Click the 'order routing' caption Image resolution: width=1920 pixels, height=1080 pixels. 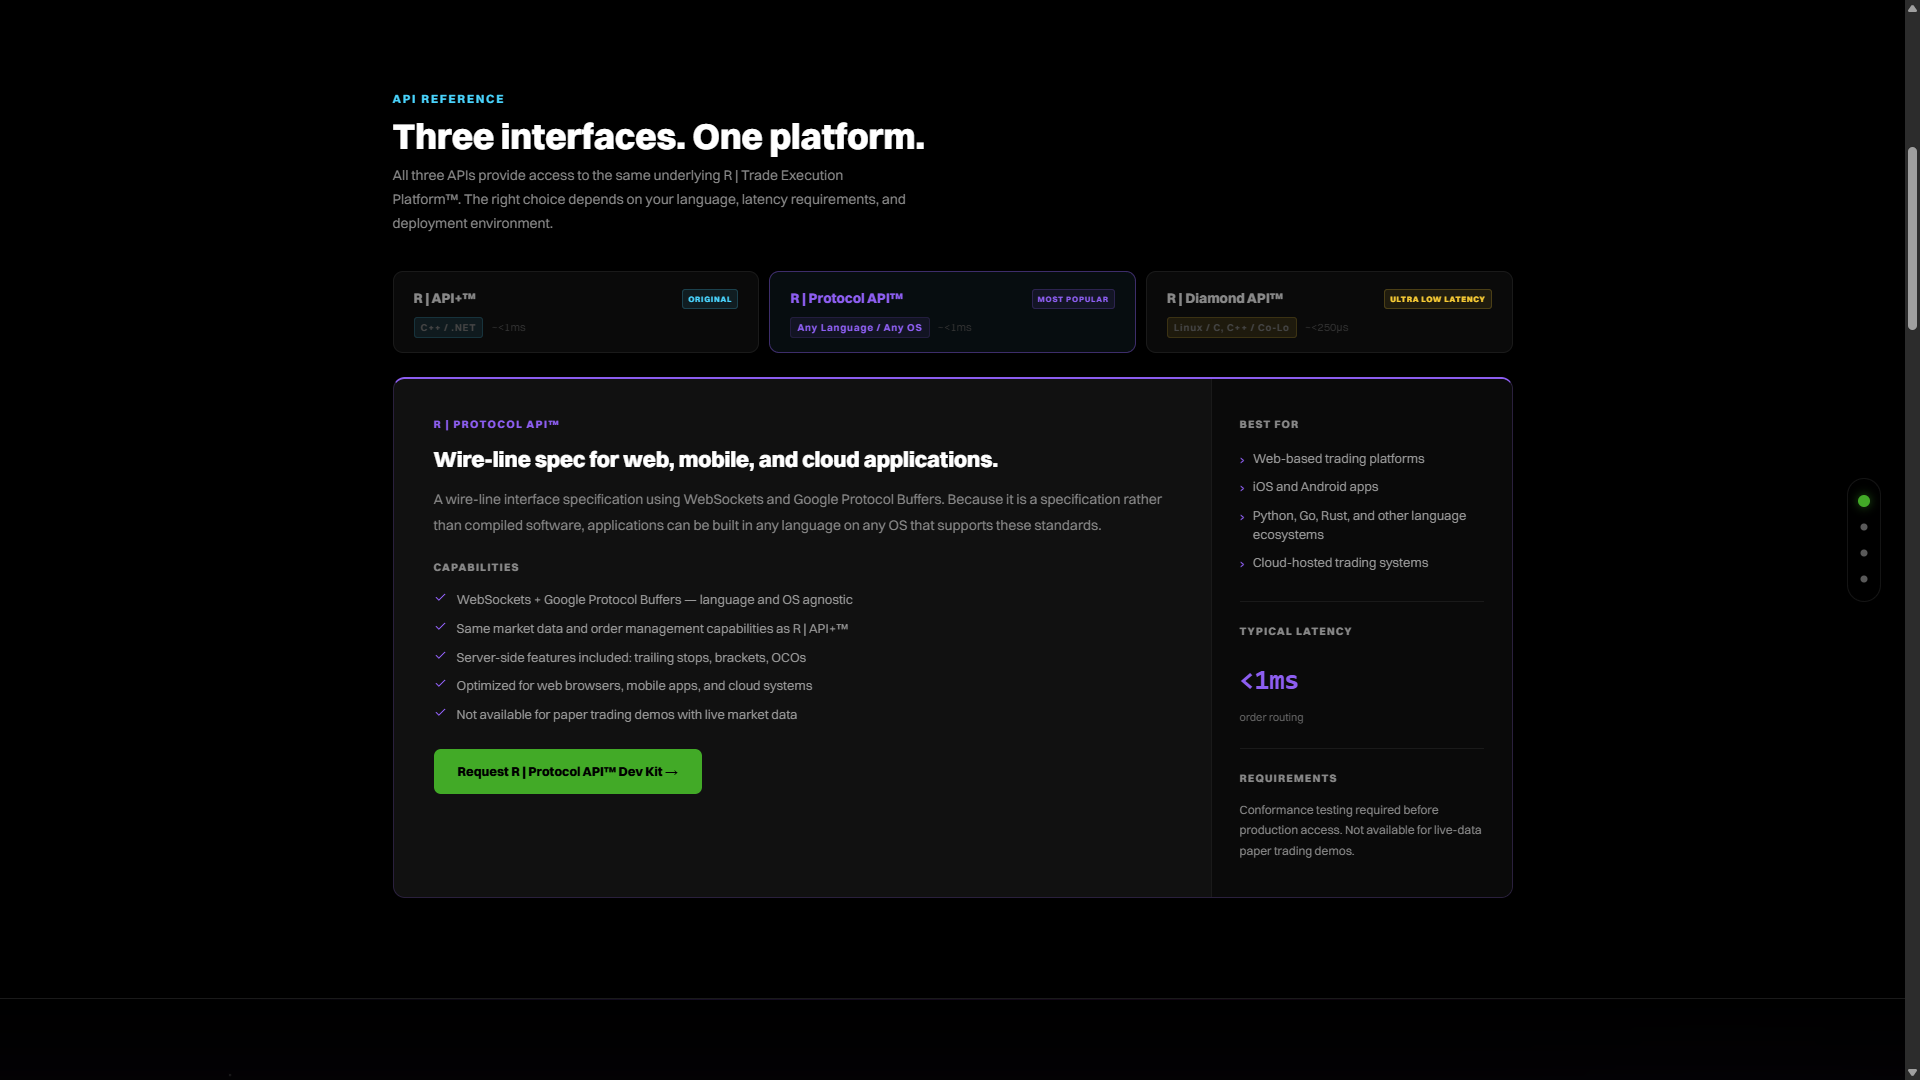[1271, 718]
